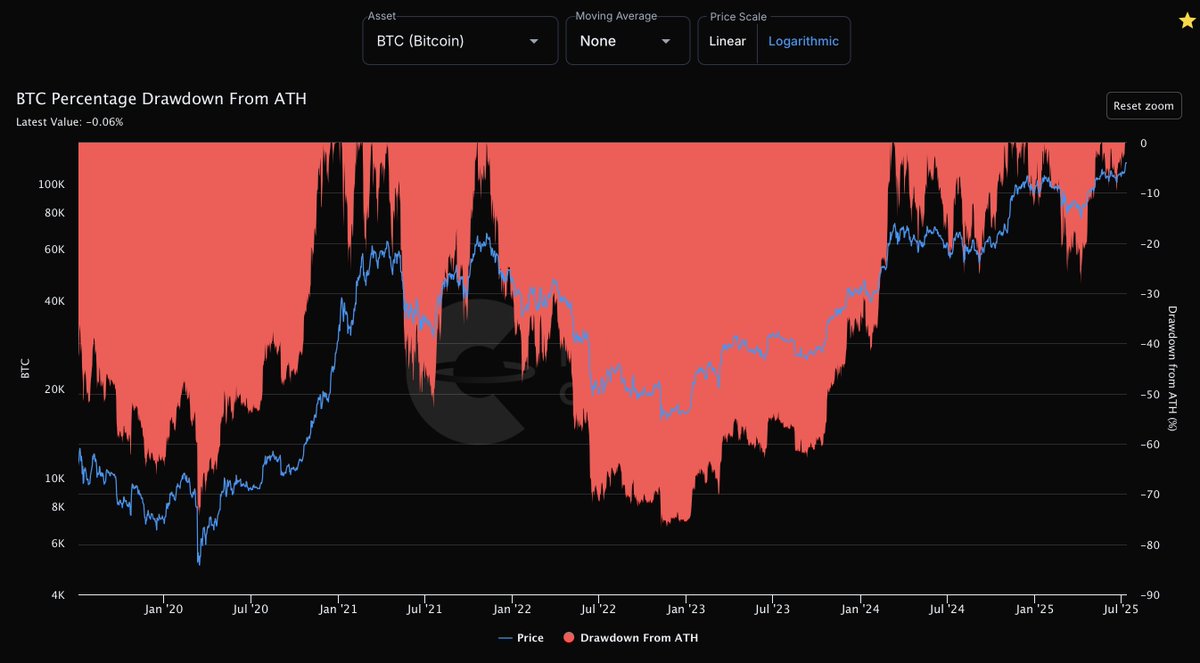Click the Jan '22 x-axis label

pos(513,608)
